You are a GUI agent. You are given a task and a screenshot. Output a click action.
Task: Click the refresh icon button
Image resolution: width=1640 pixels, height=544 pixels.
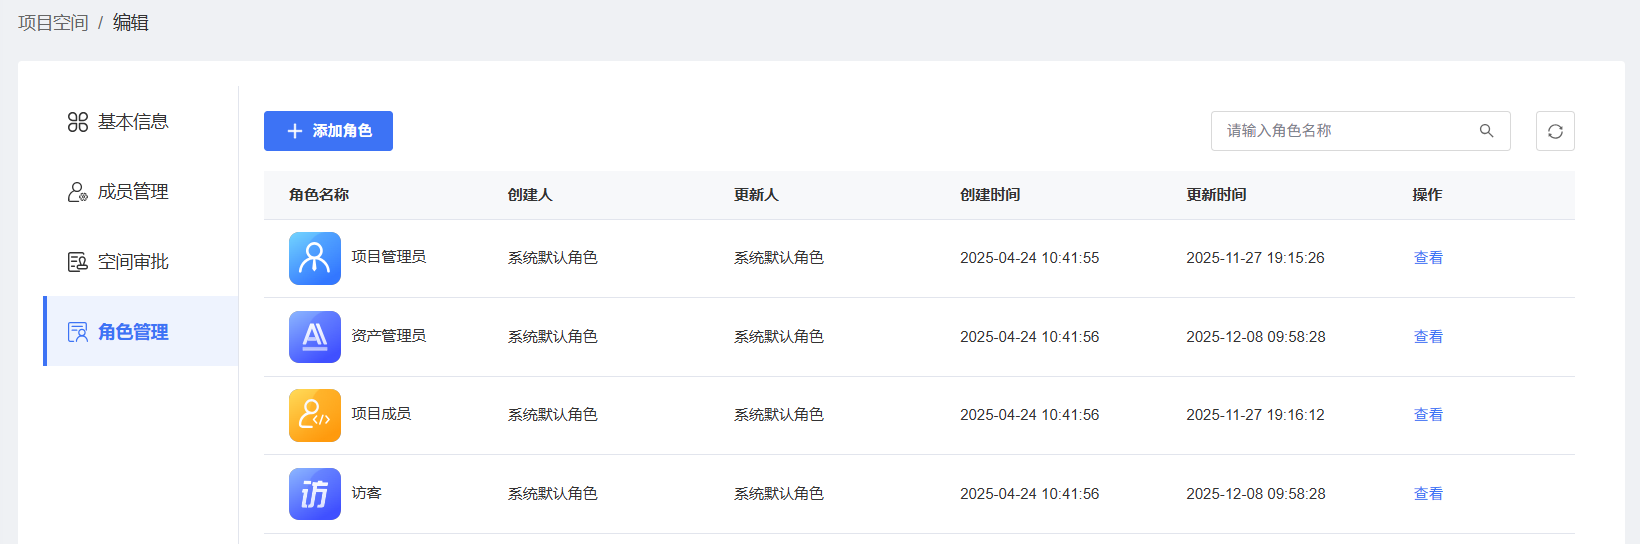coord(1555,131)
